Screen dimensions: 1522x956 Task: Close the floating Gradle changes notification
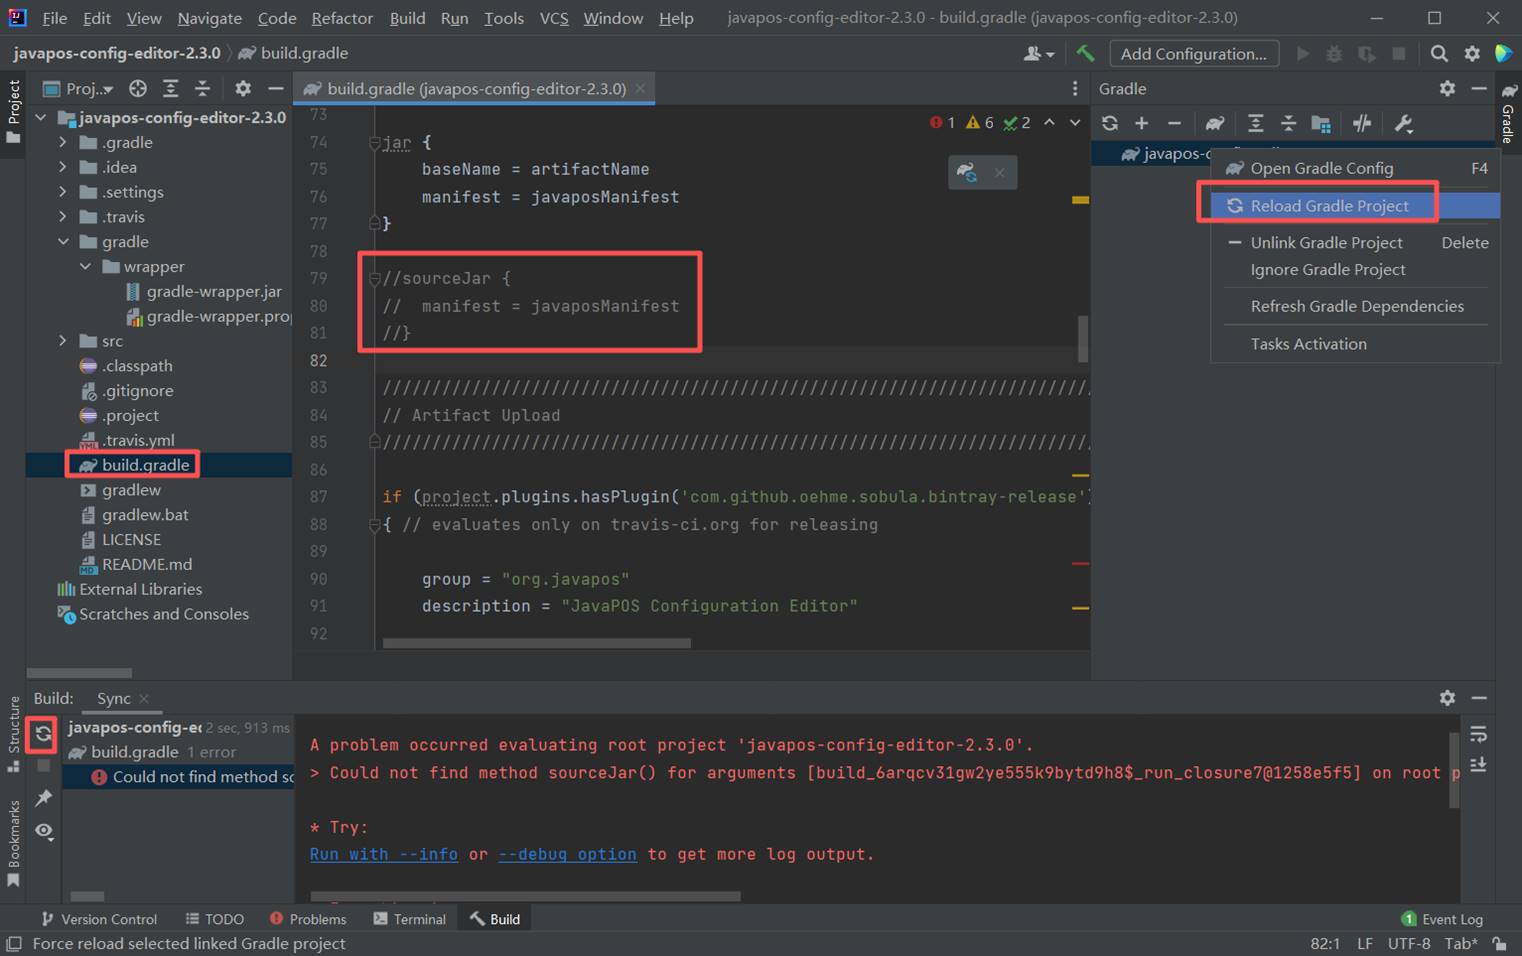[x=999, y=172]
